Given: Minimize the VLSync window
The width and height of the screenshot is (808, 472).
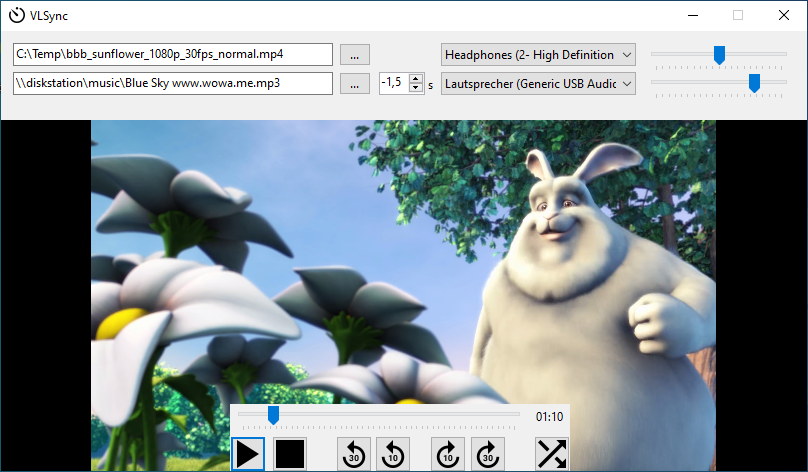Looking at the screenshot, I should click(693, 15).
